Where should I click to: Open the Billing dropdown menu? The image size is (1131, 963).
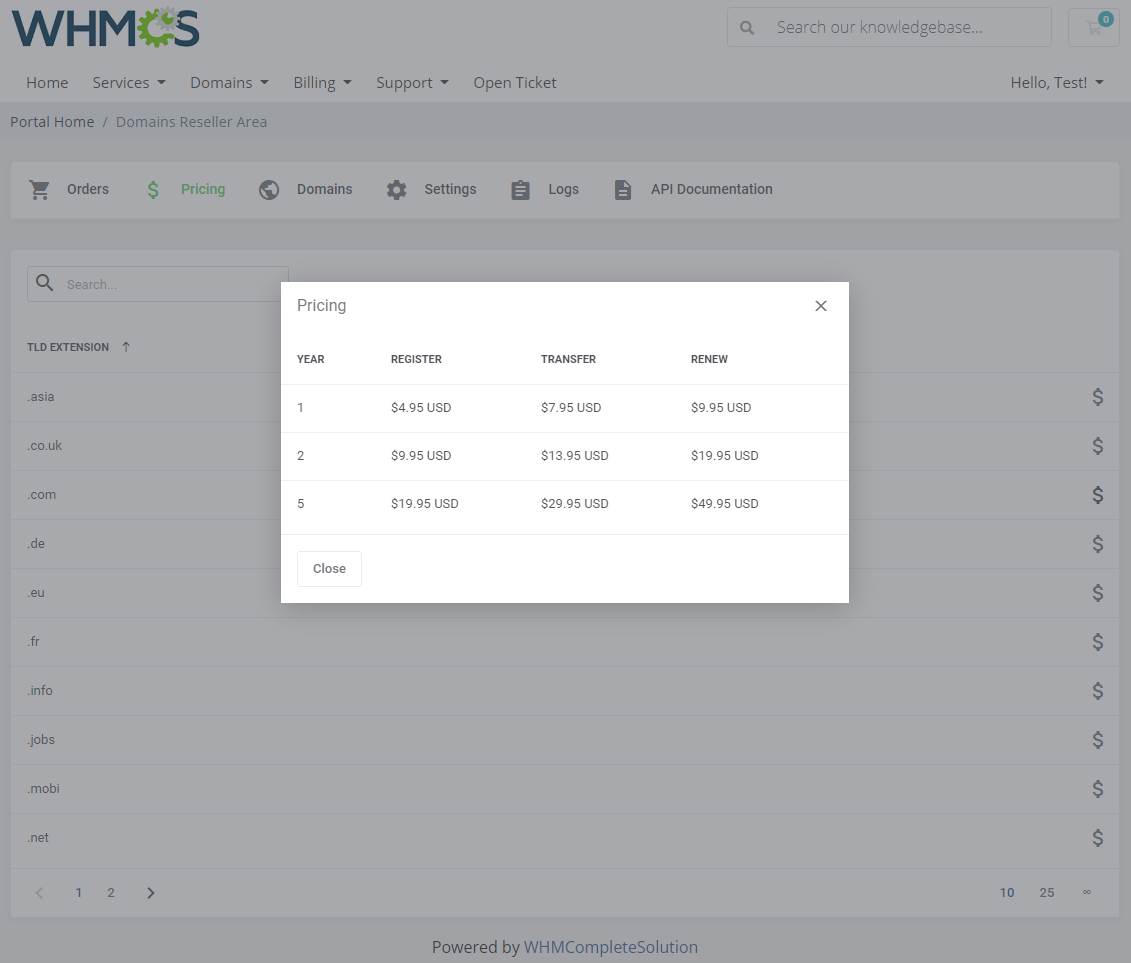322,82
